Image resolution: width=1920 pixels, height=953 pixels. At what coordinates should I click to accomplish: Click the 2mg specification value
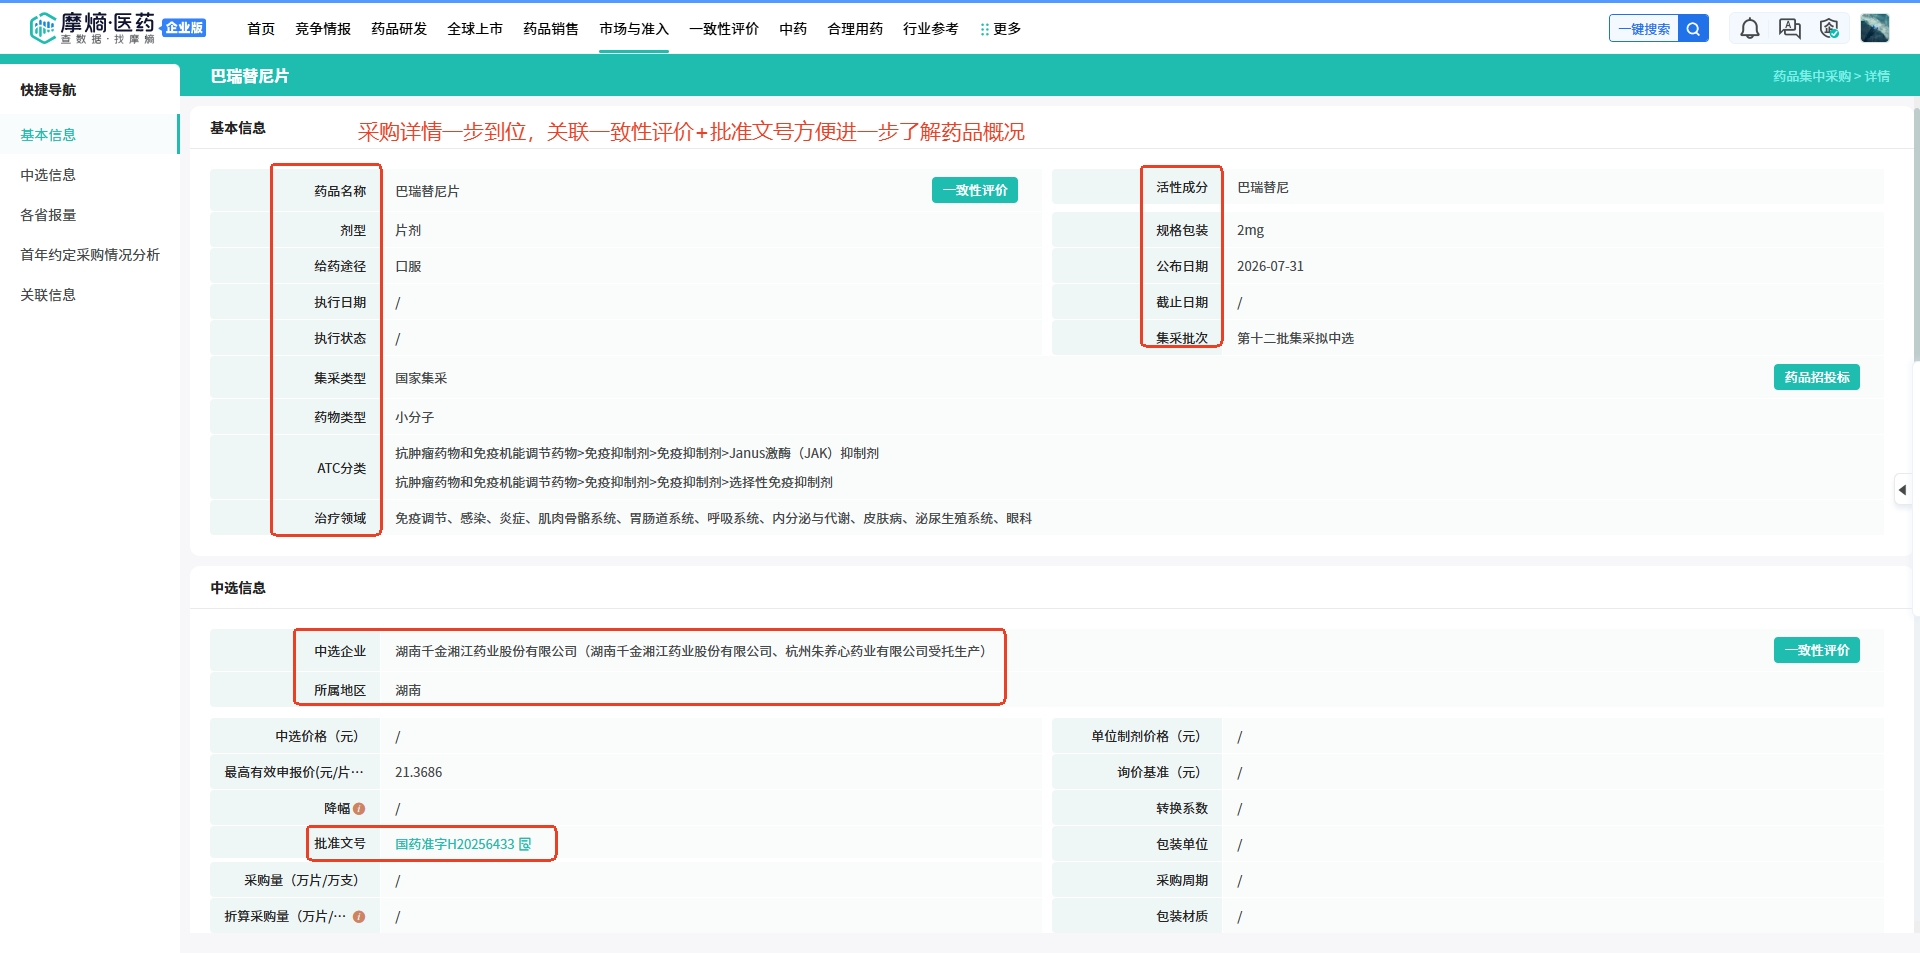tap(1250, 230)
